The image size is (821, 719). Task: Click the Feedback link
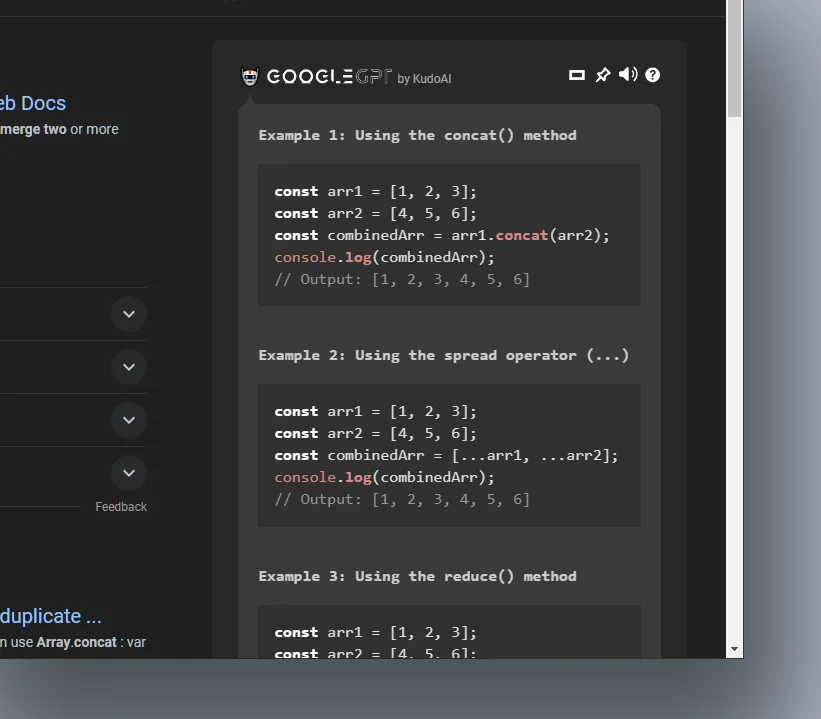(121, 507)
